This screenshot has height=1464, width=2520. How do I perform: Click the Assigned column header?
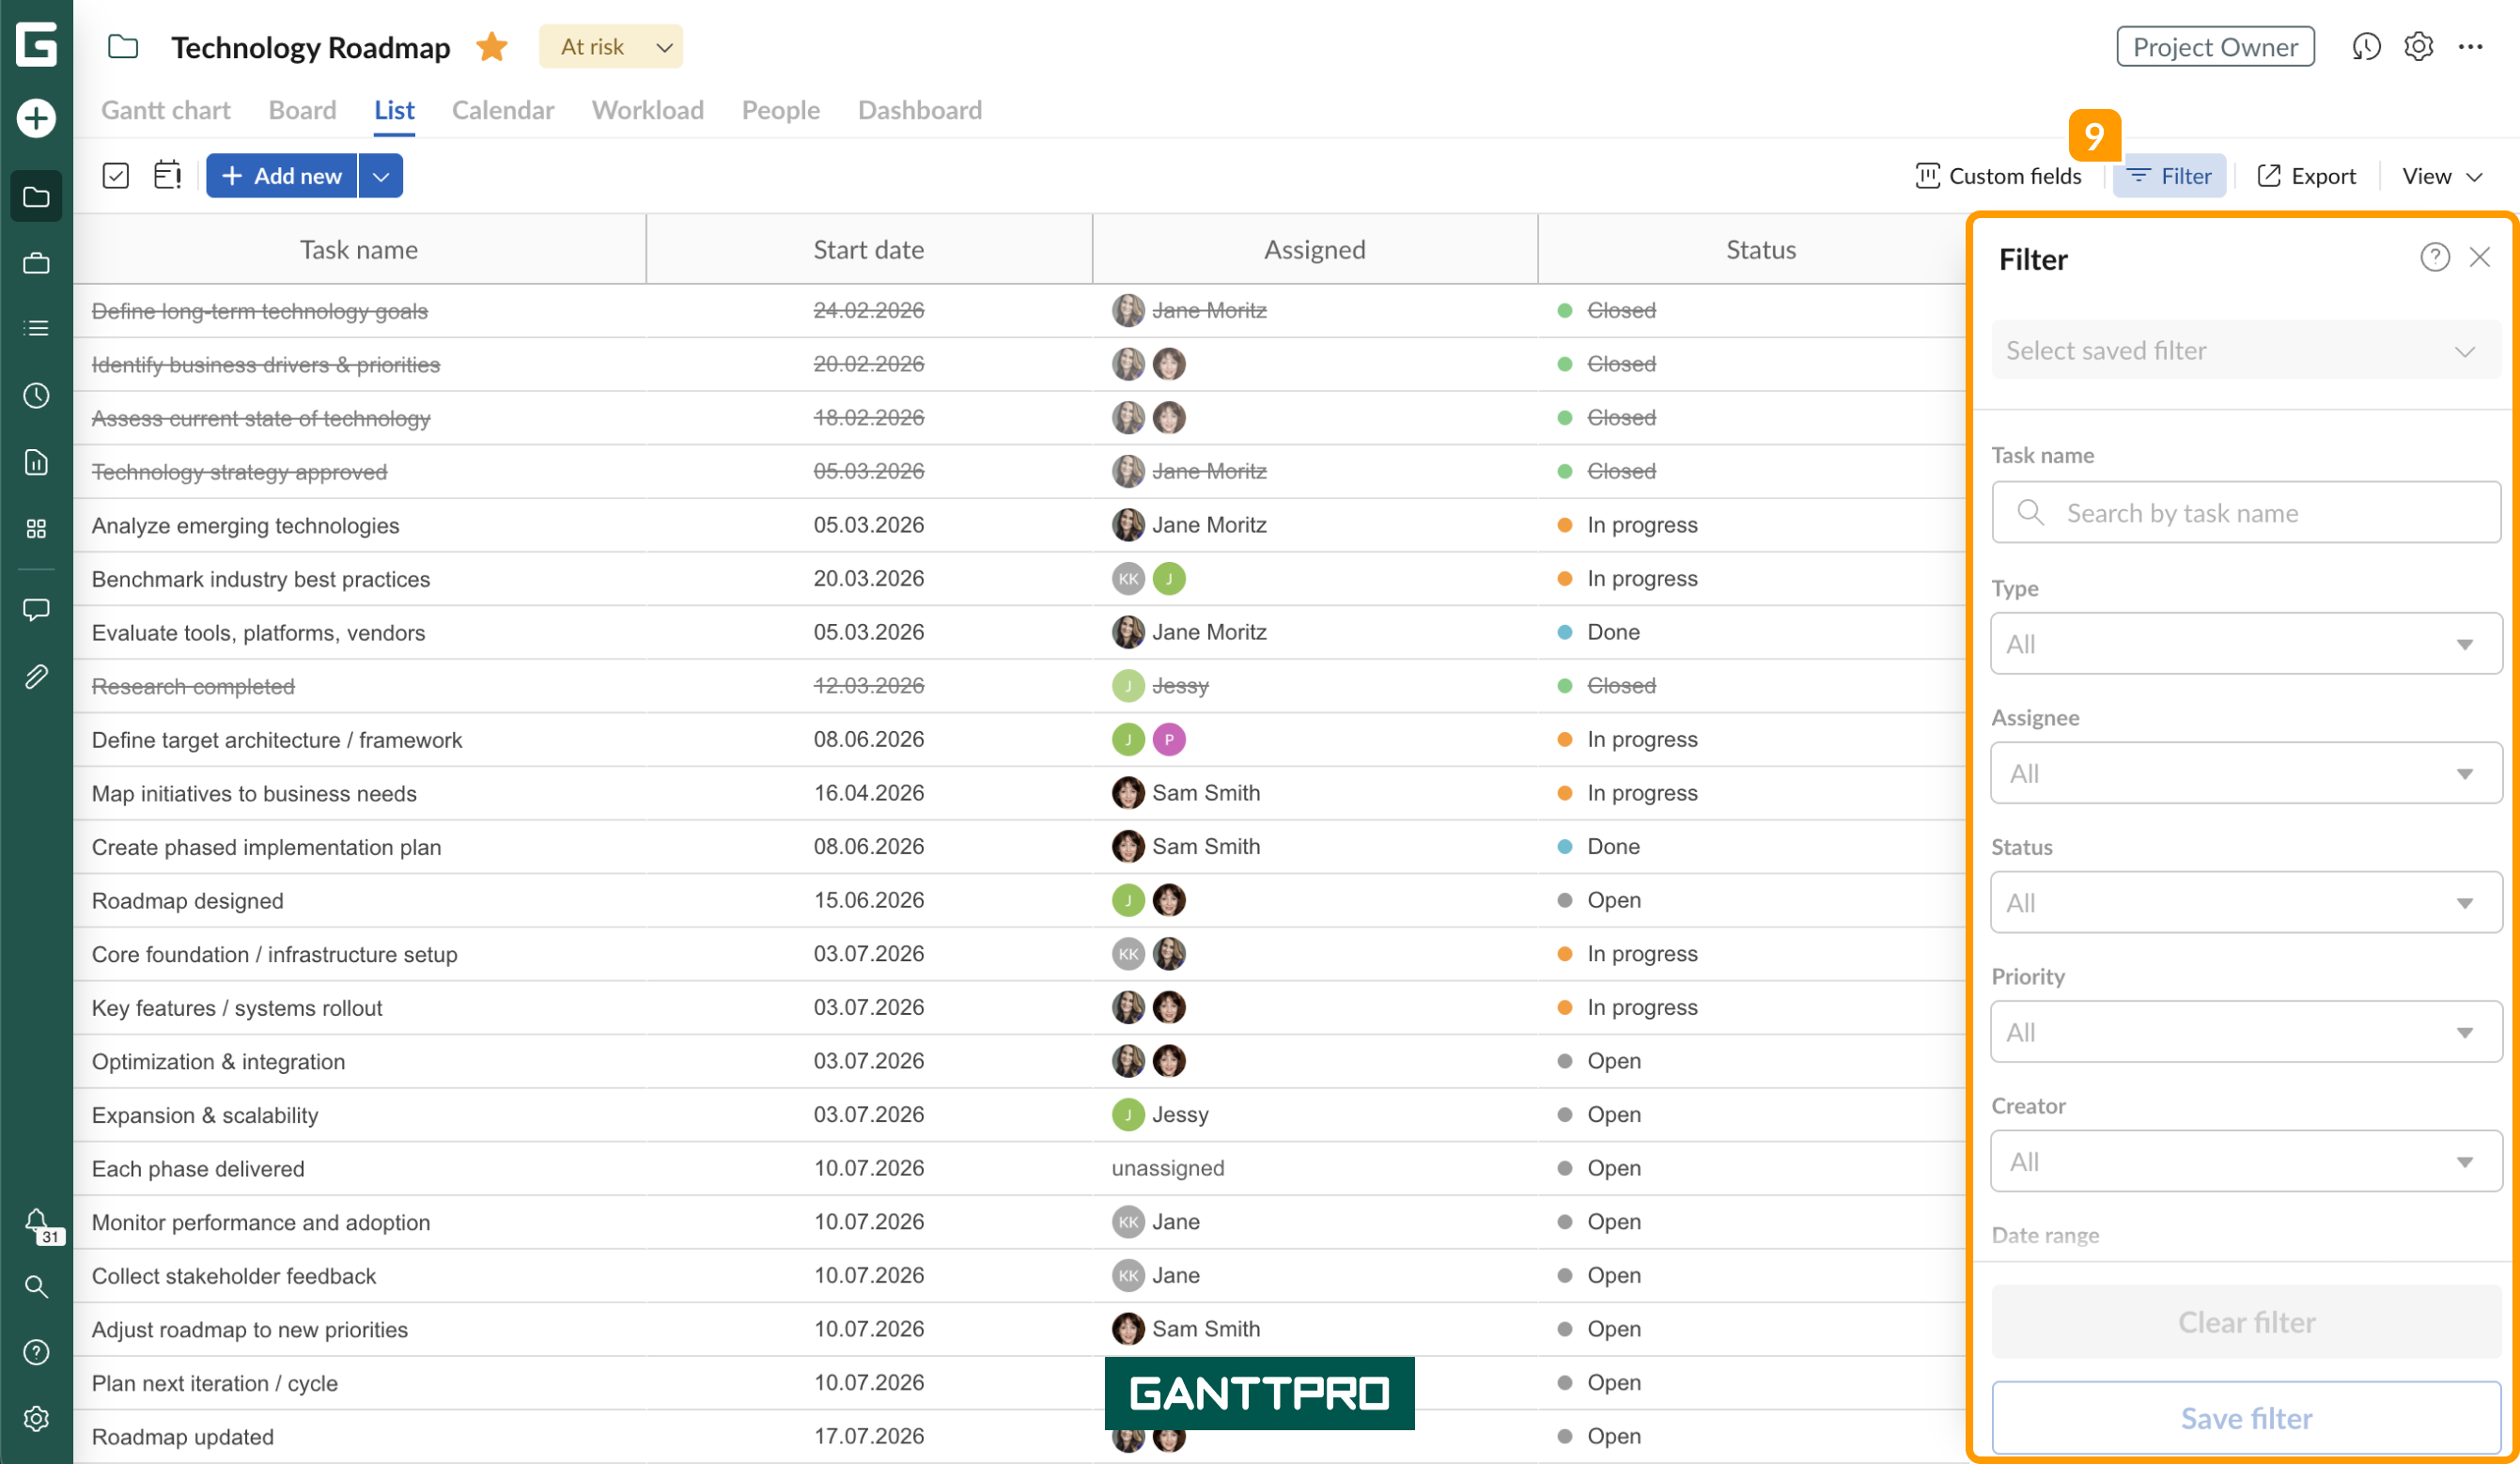click(x=1314, y=249)
